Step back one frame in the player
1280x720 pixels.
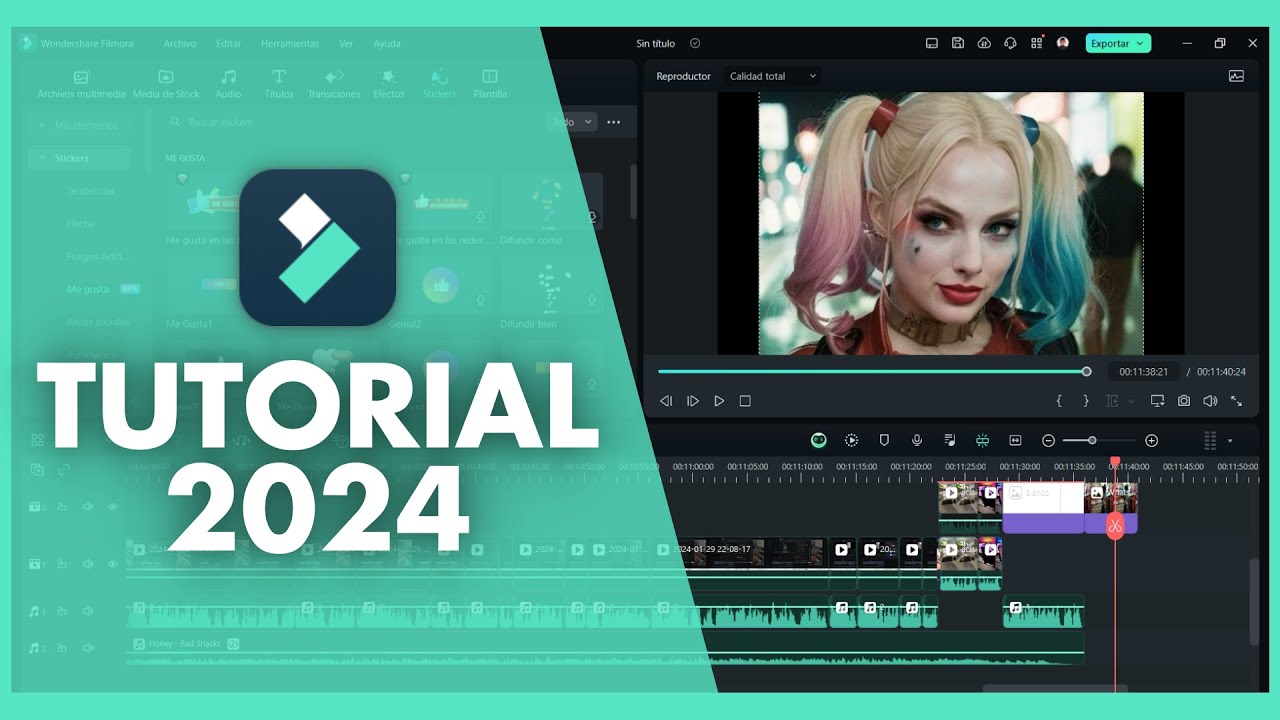coord(666,401)
